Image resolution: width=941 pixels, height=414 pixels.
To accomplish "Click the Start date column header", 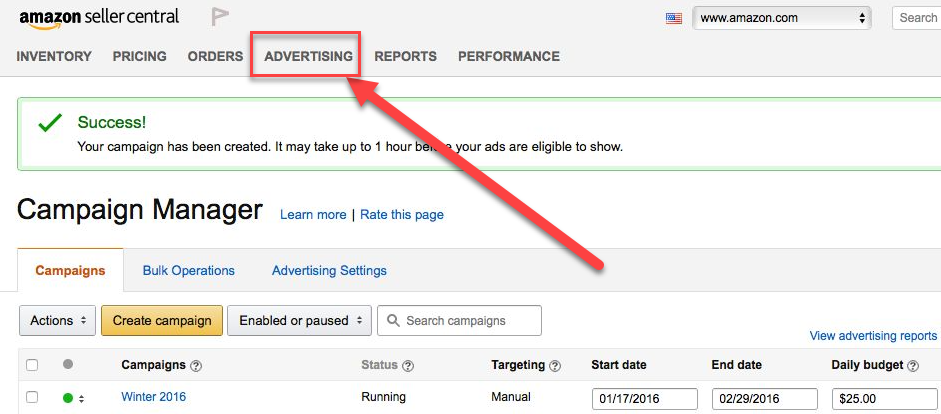I will (x=619, y=365).
